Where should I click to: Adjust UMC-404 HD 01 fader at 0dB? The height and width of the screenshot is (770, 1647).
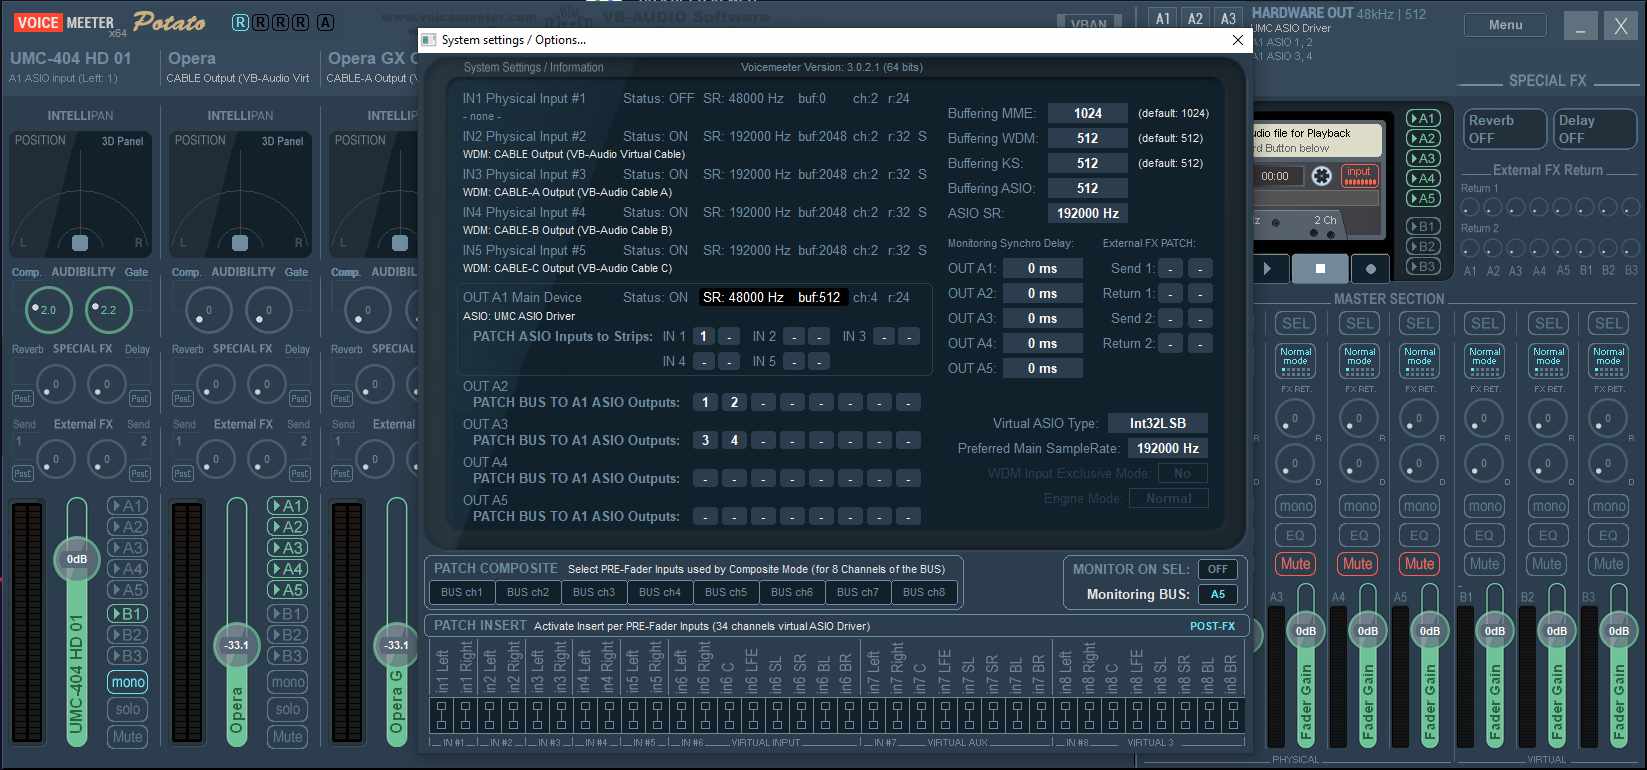(x=77, y=559)
